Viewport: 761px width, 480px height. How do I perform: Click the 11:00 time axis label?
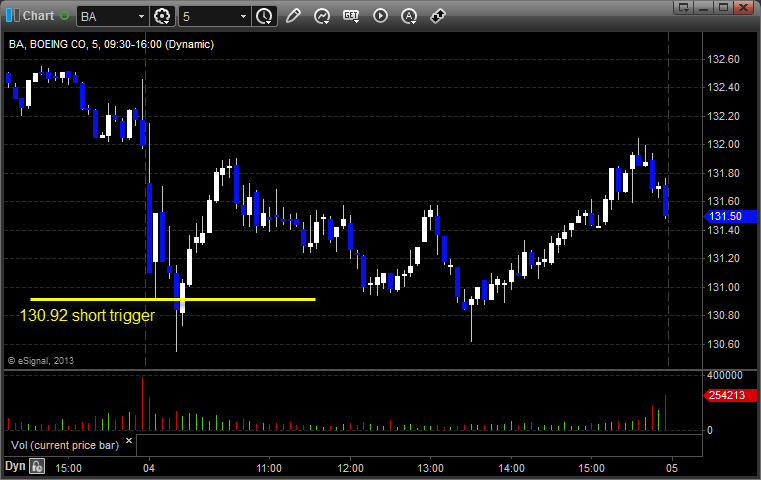(269, 468)
